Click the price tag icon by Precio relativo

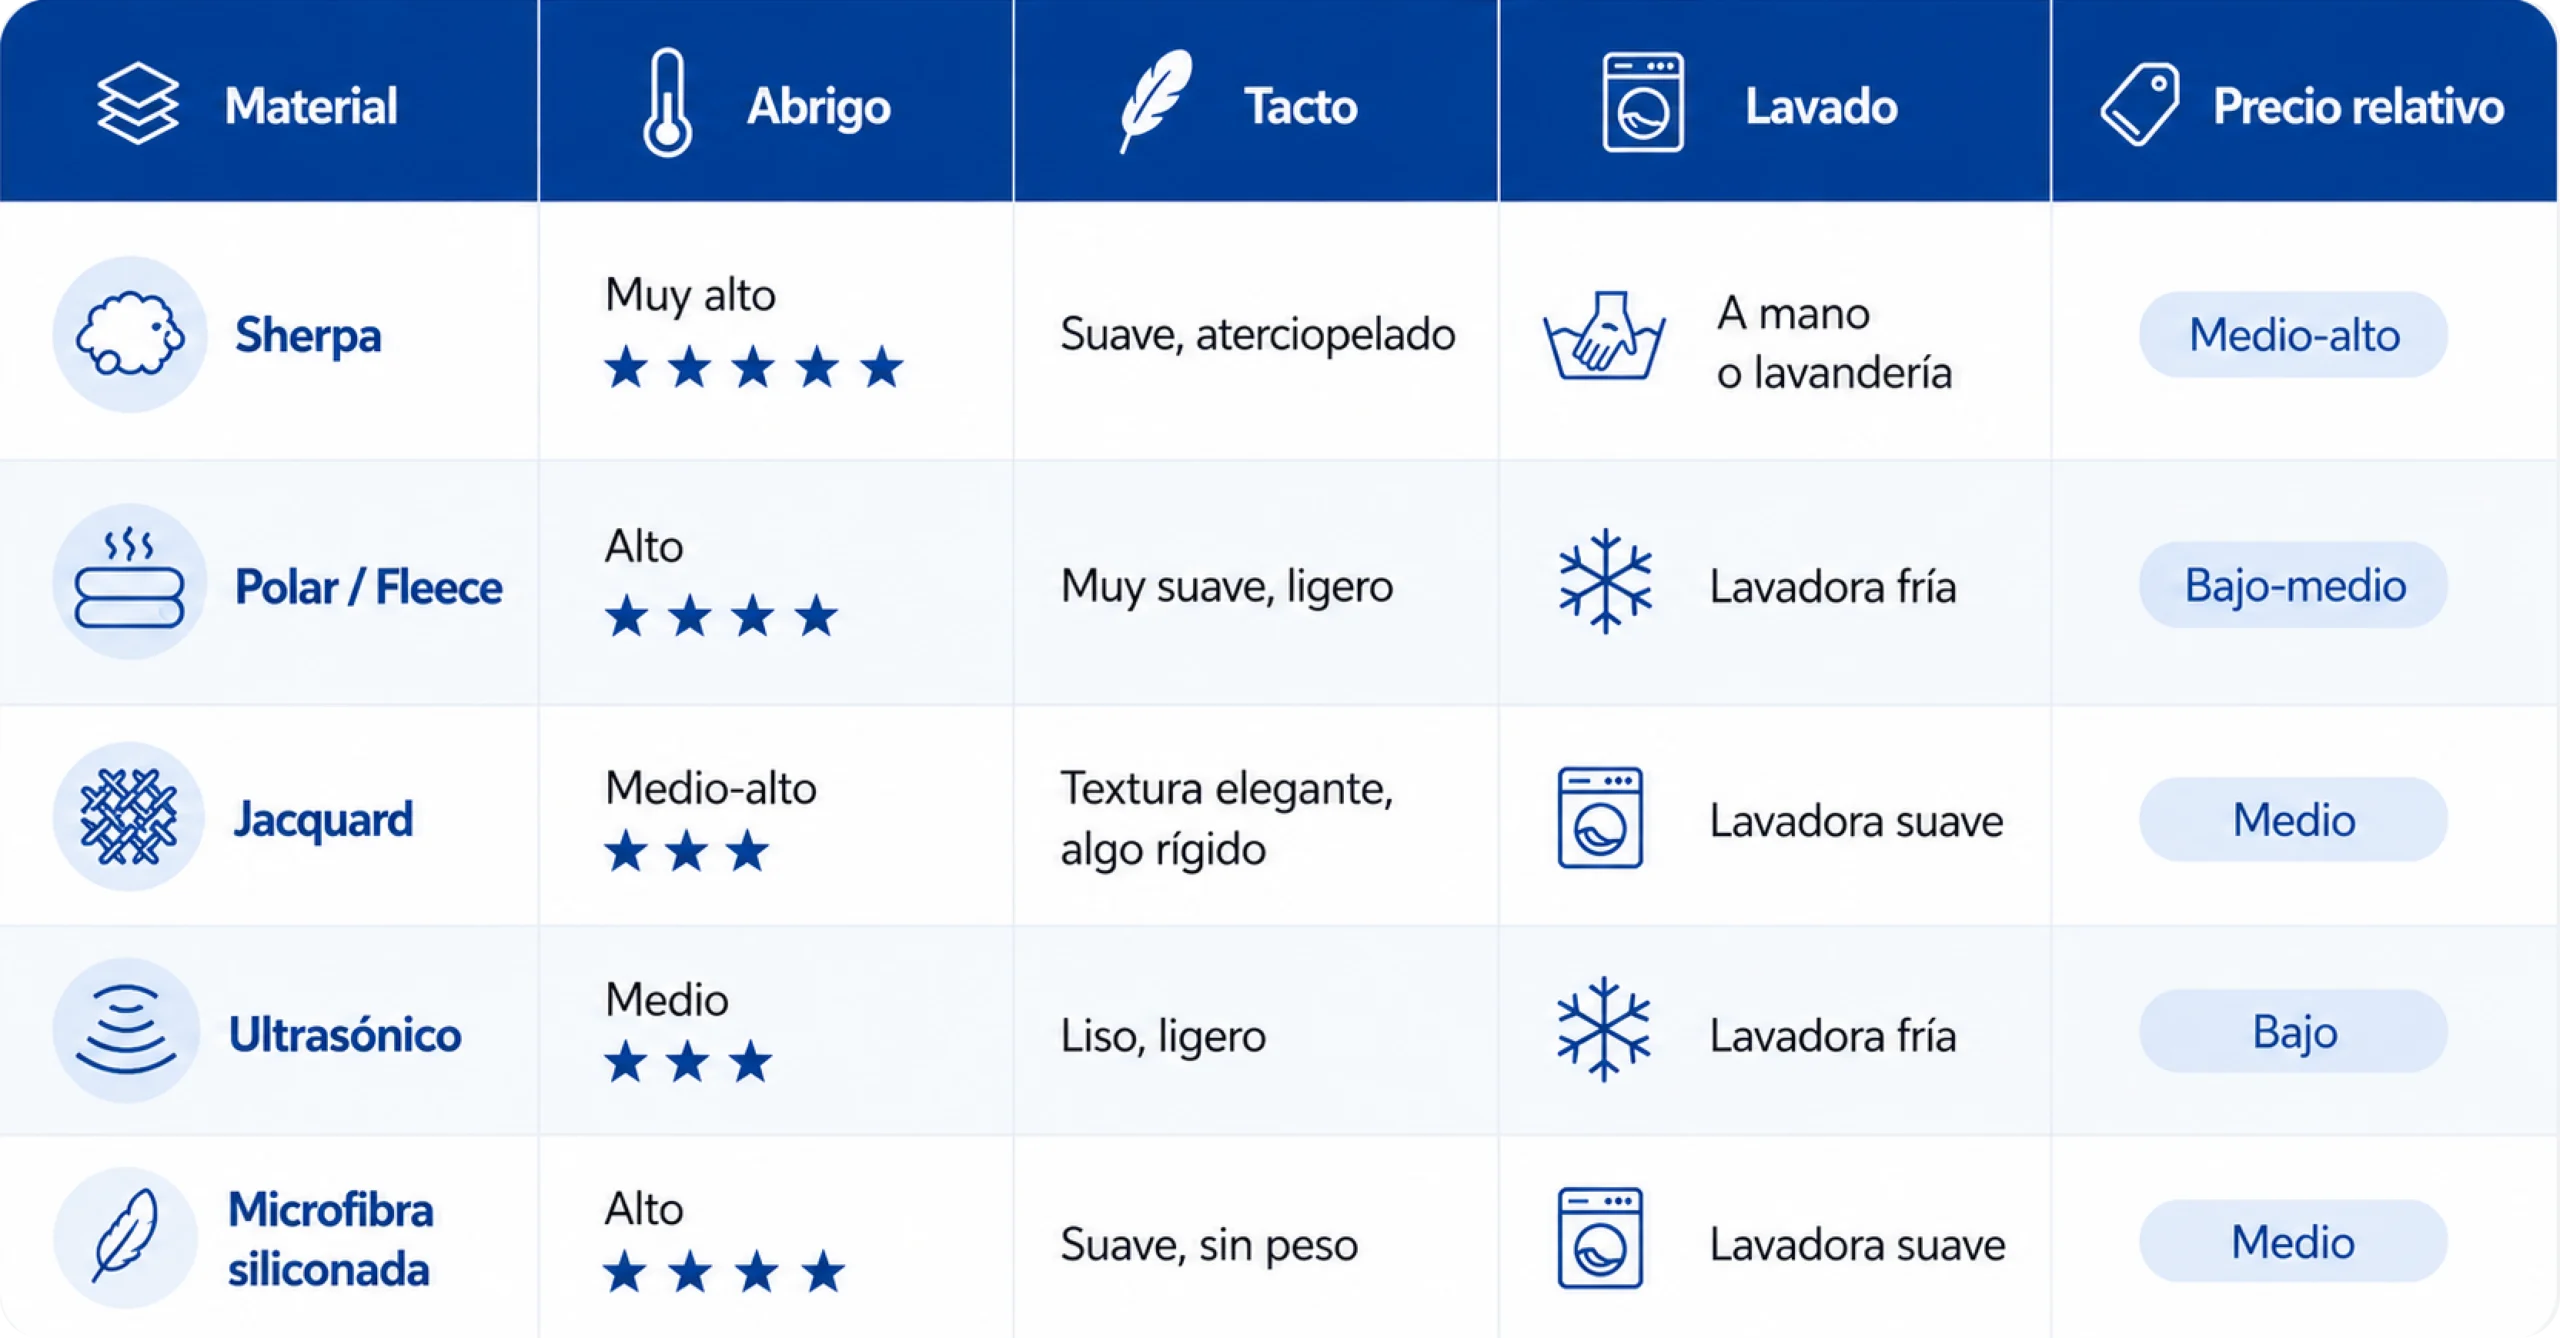coord(2139,105)
